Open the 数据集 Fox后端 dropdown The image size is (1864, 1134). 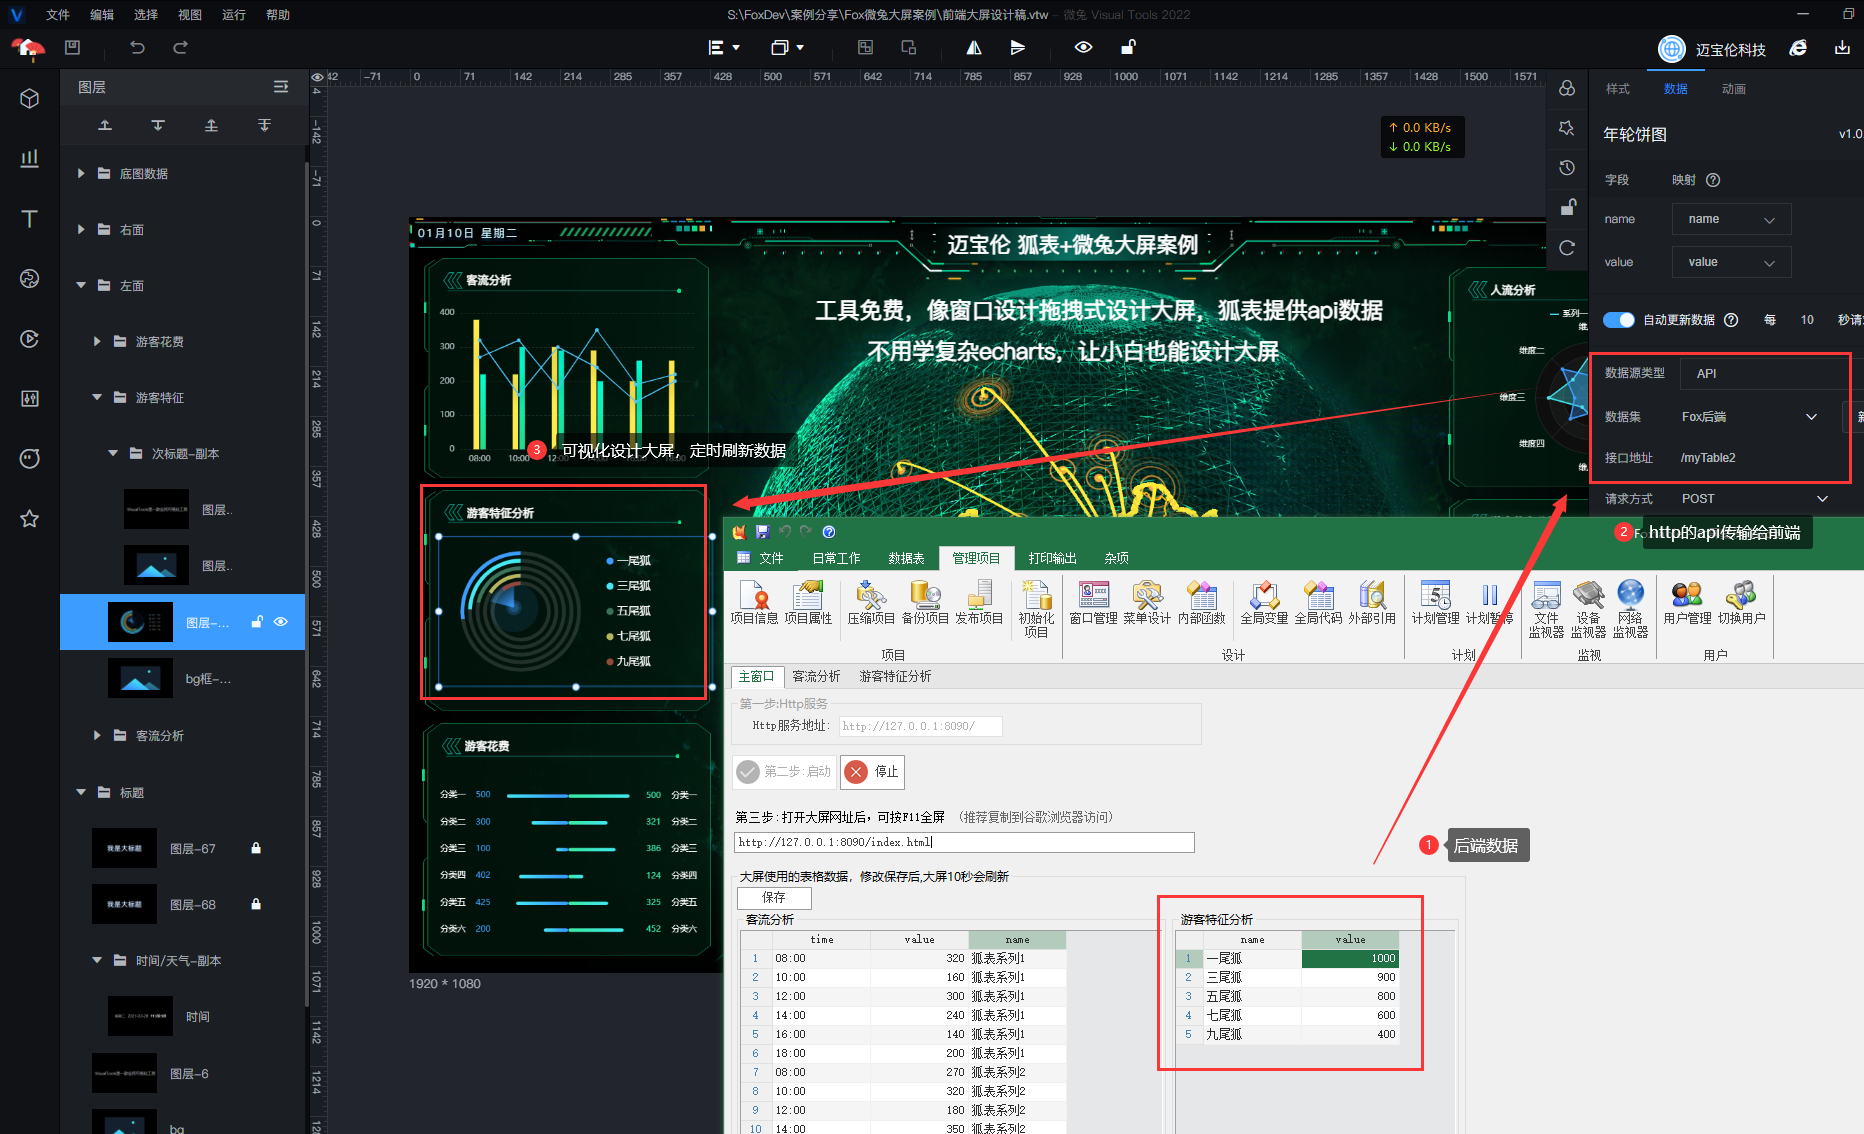point(1750,416)
